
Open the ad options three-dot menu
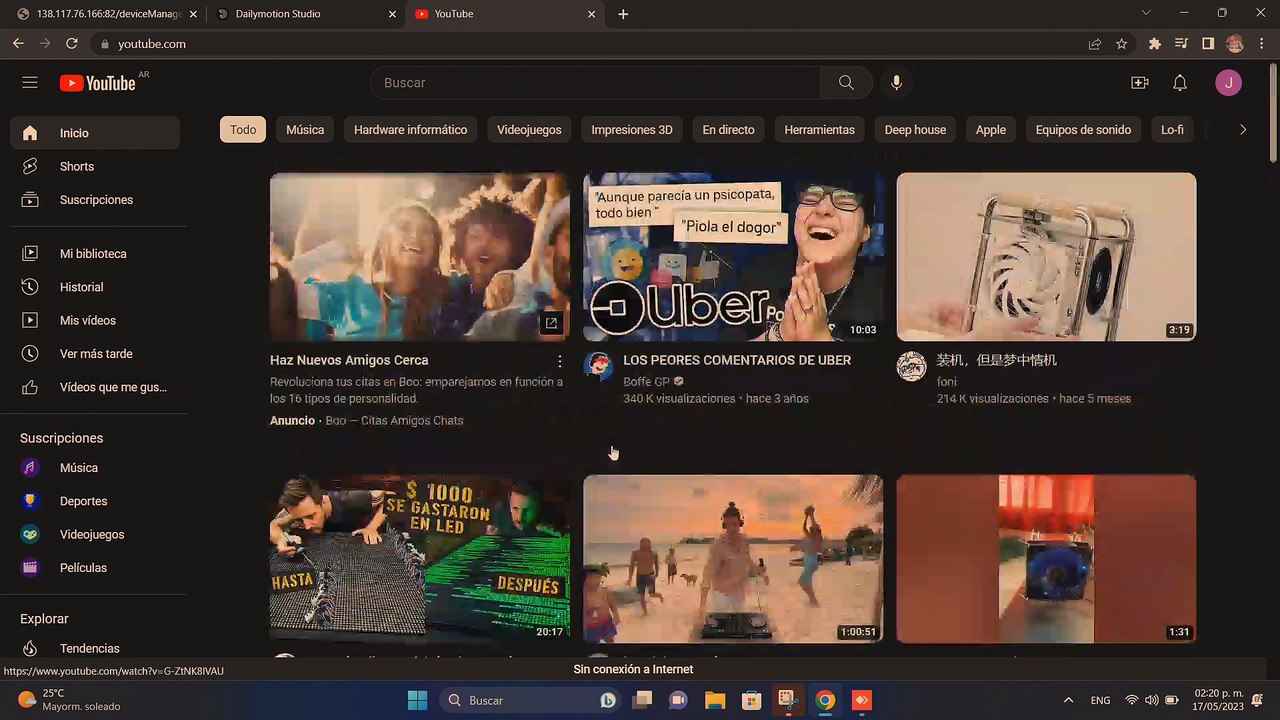[x=560, y=361]
